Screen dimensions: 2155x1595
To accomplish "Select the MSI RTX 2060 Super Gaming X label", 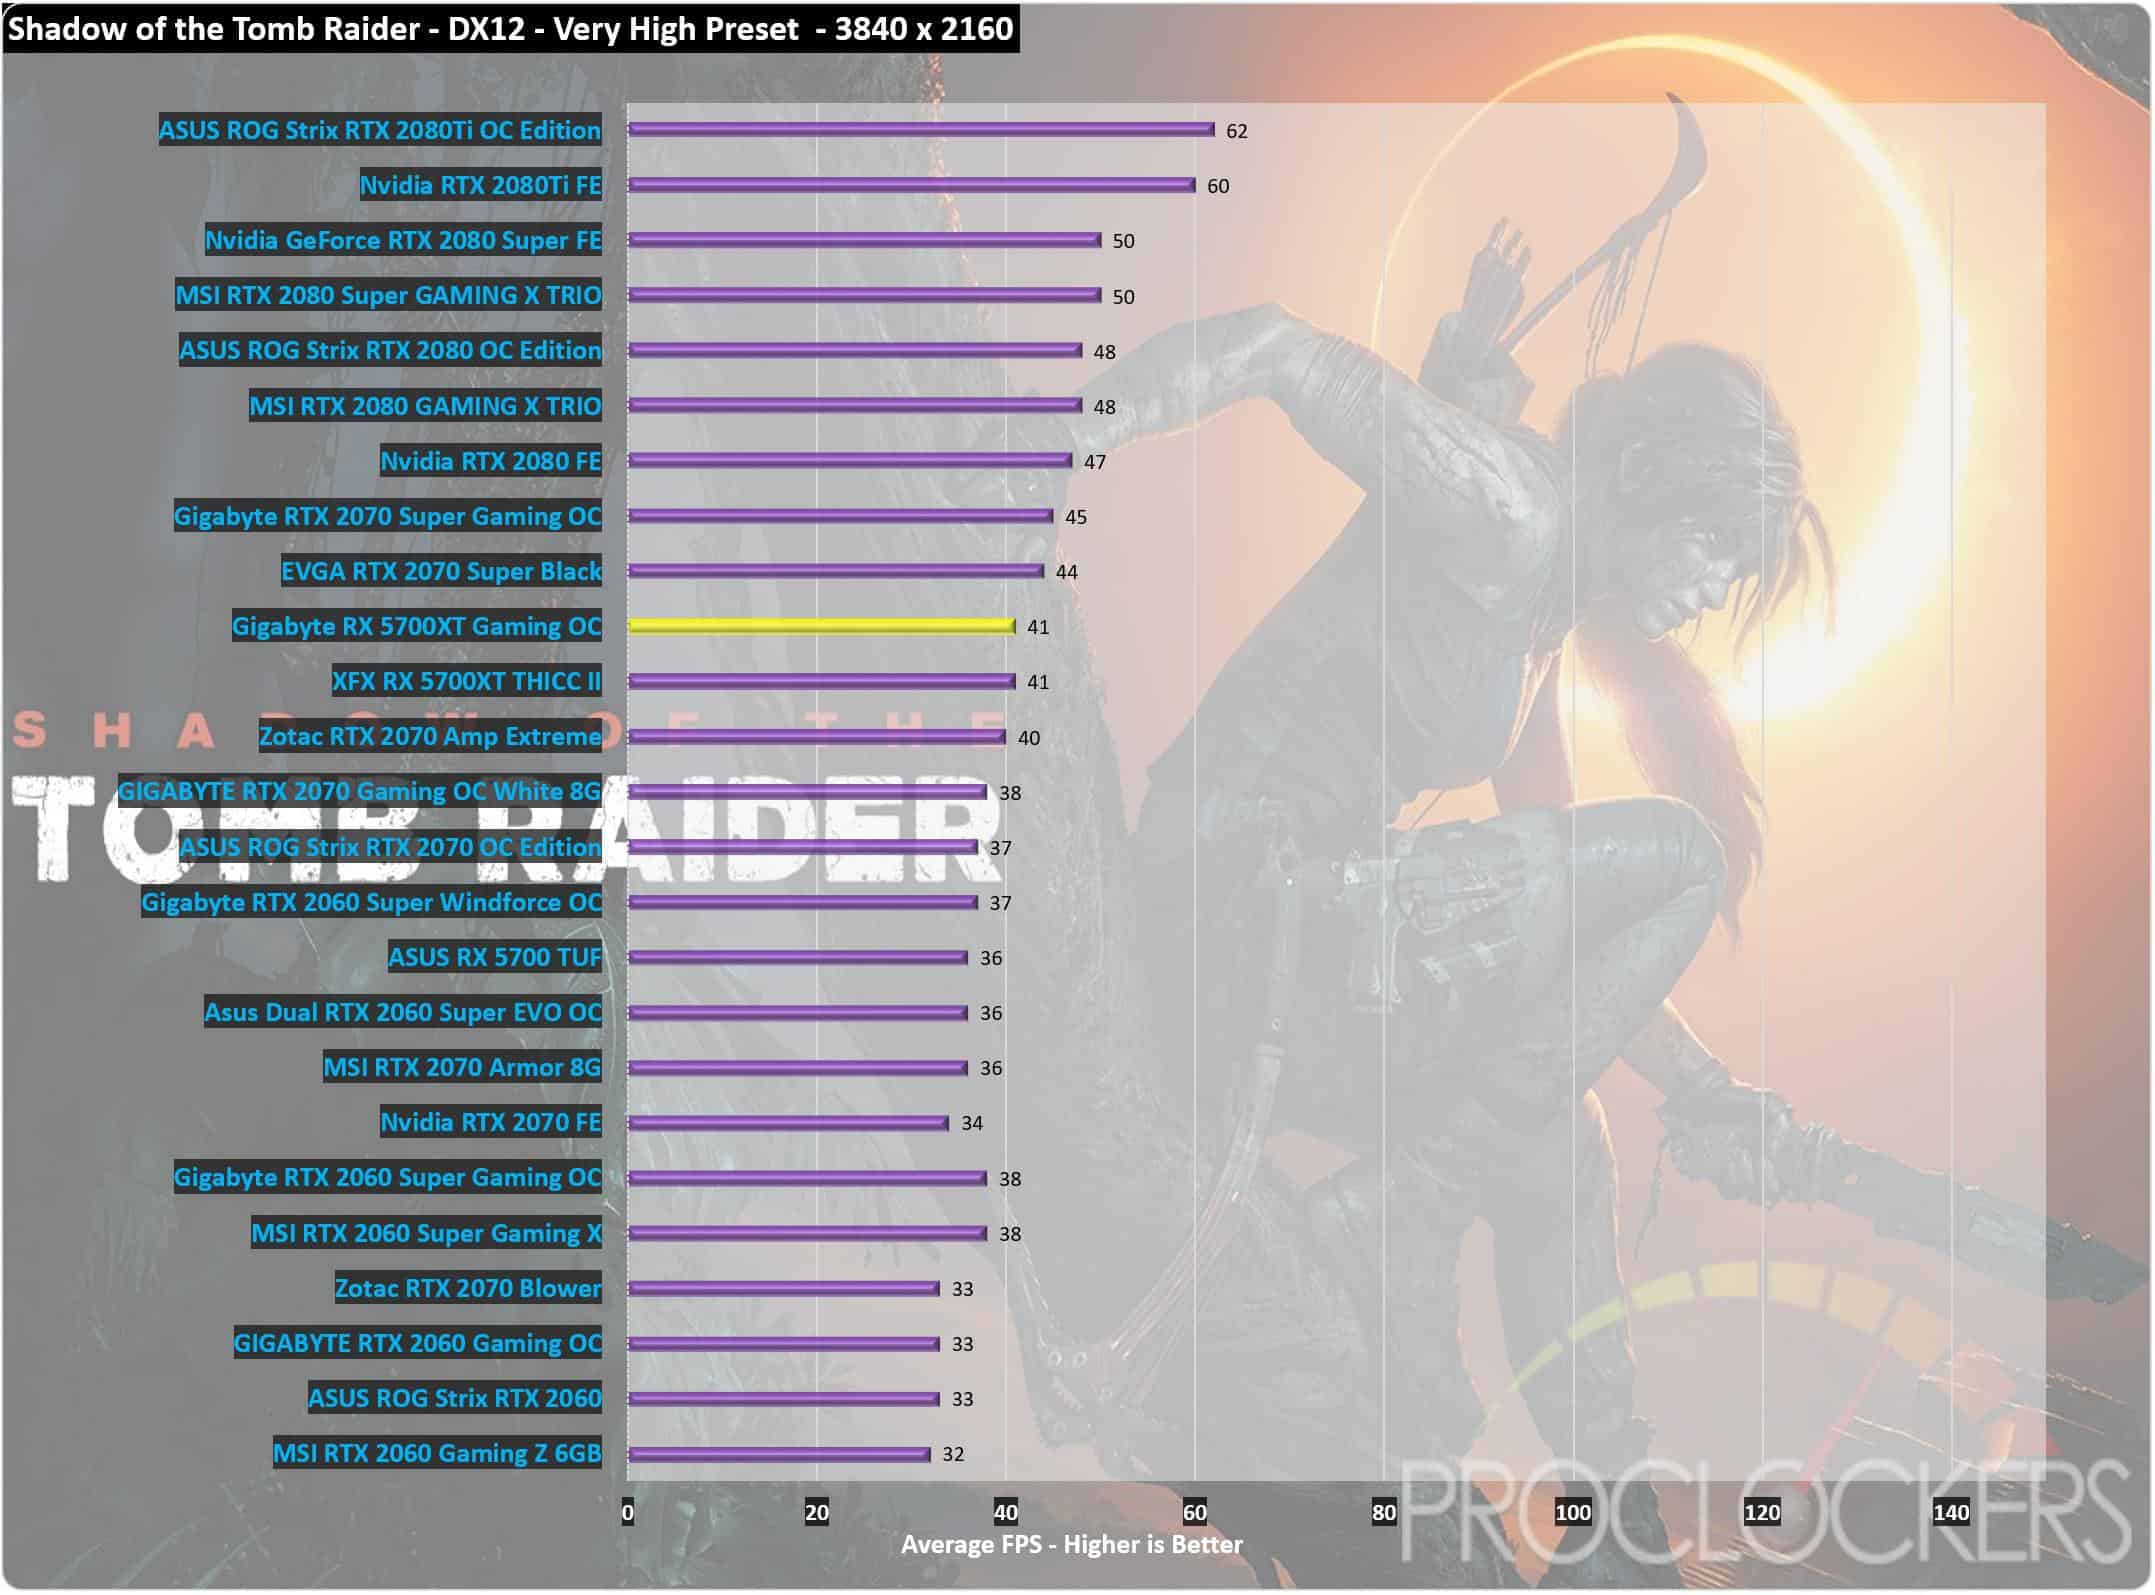I will (426, 1233).
